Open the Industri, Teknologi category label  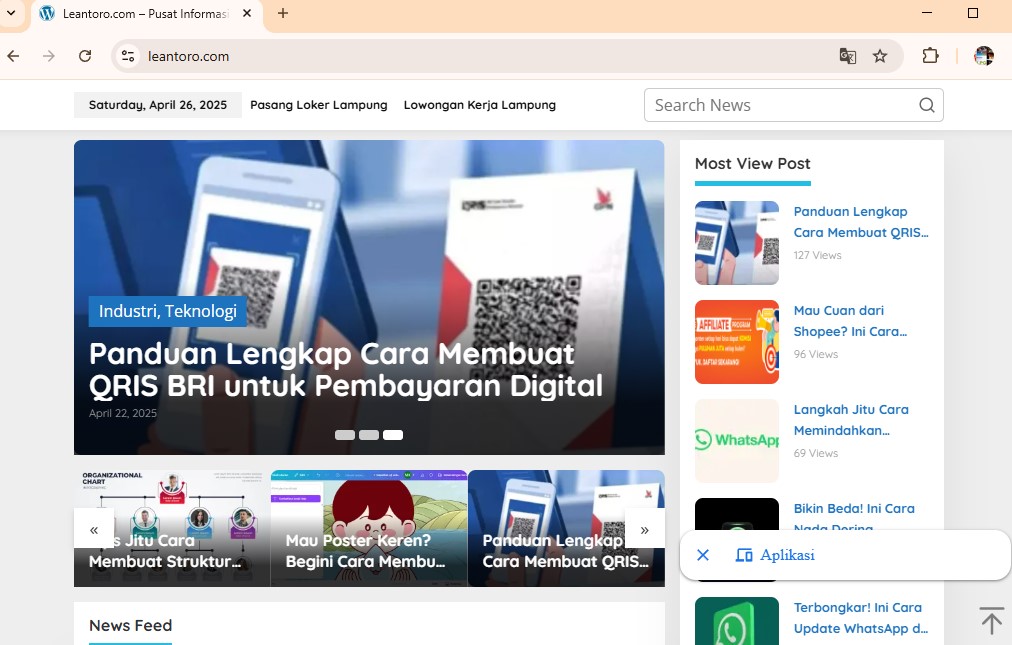pos(168,311)
